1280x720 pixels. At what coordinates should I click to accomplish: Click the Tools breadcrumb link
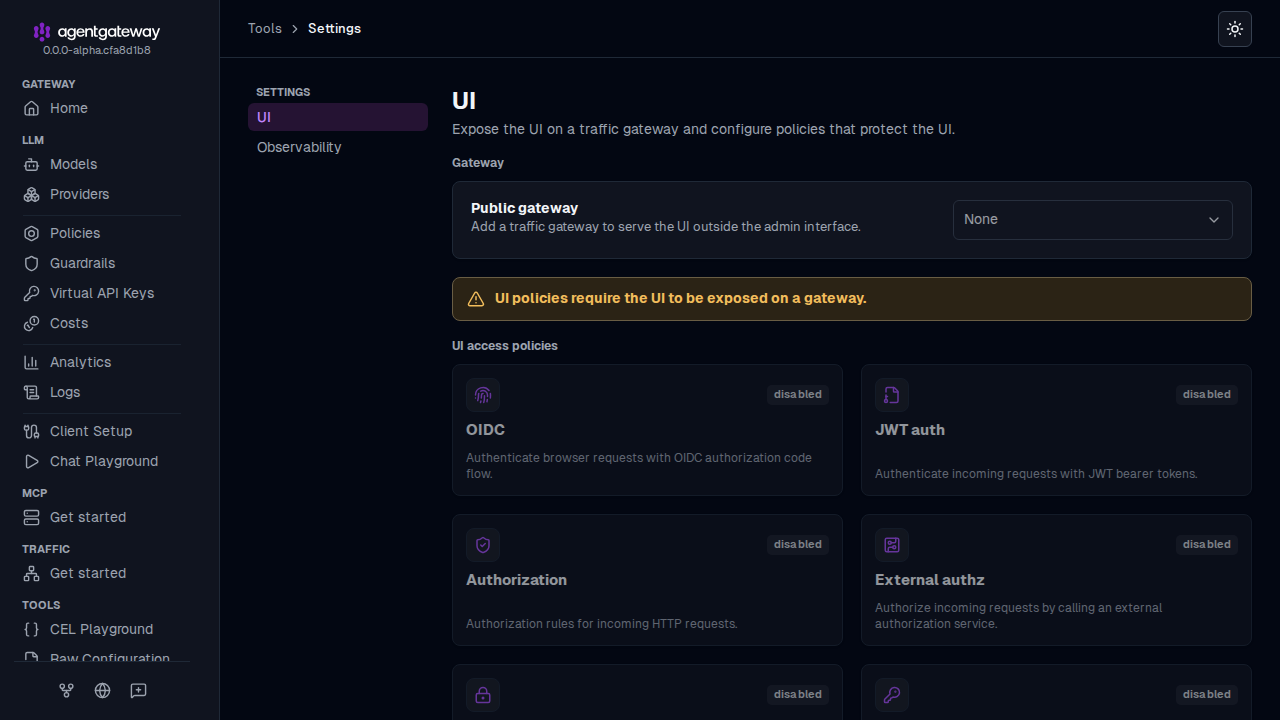pos(265,29)
